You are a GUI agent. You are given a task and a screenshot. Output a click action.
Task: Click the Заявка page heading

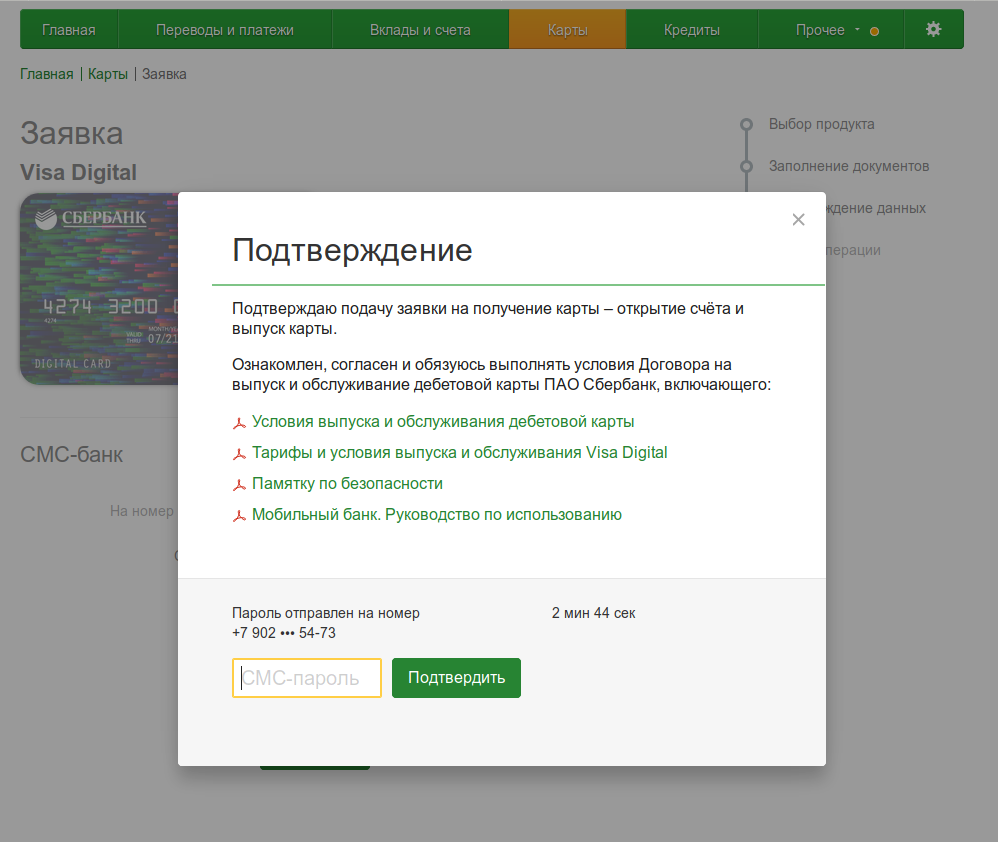(x=71, y=134)
